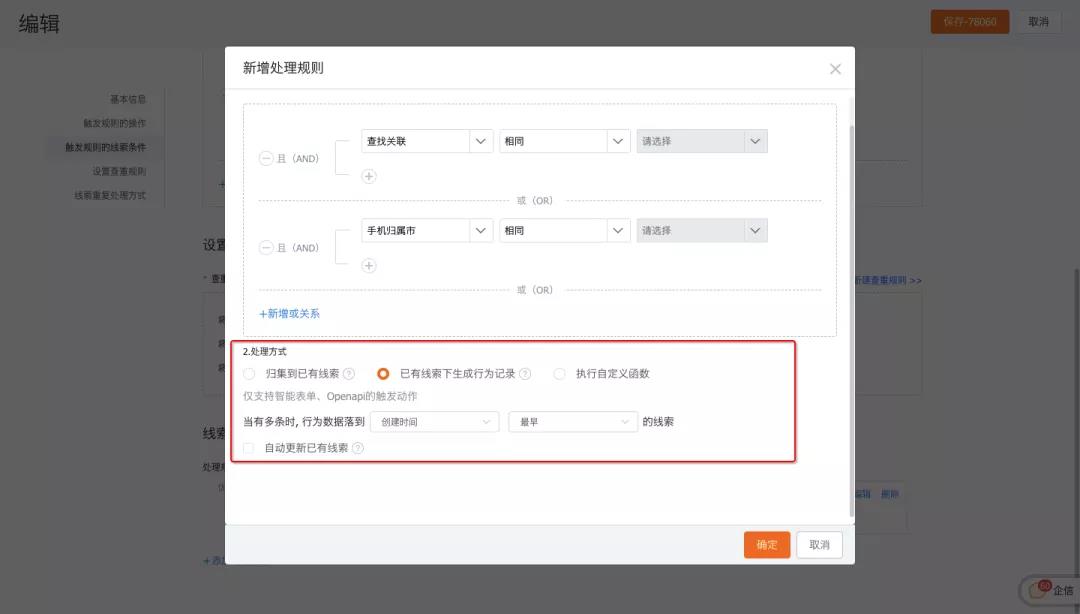
Task: Click the 且 (AND) label of first group
Action: (x=298, y=158)
